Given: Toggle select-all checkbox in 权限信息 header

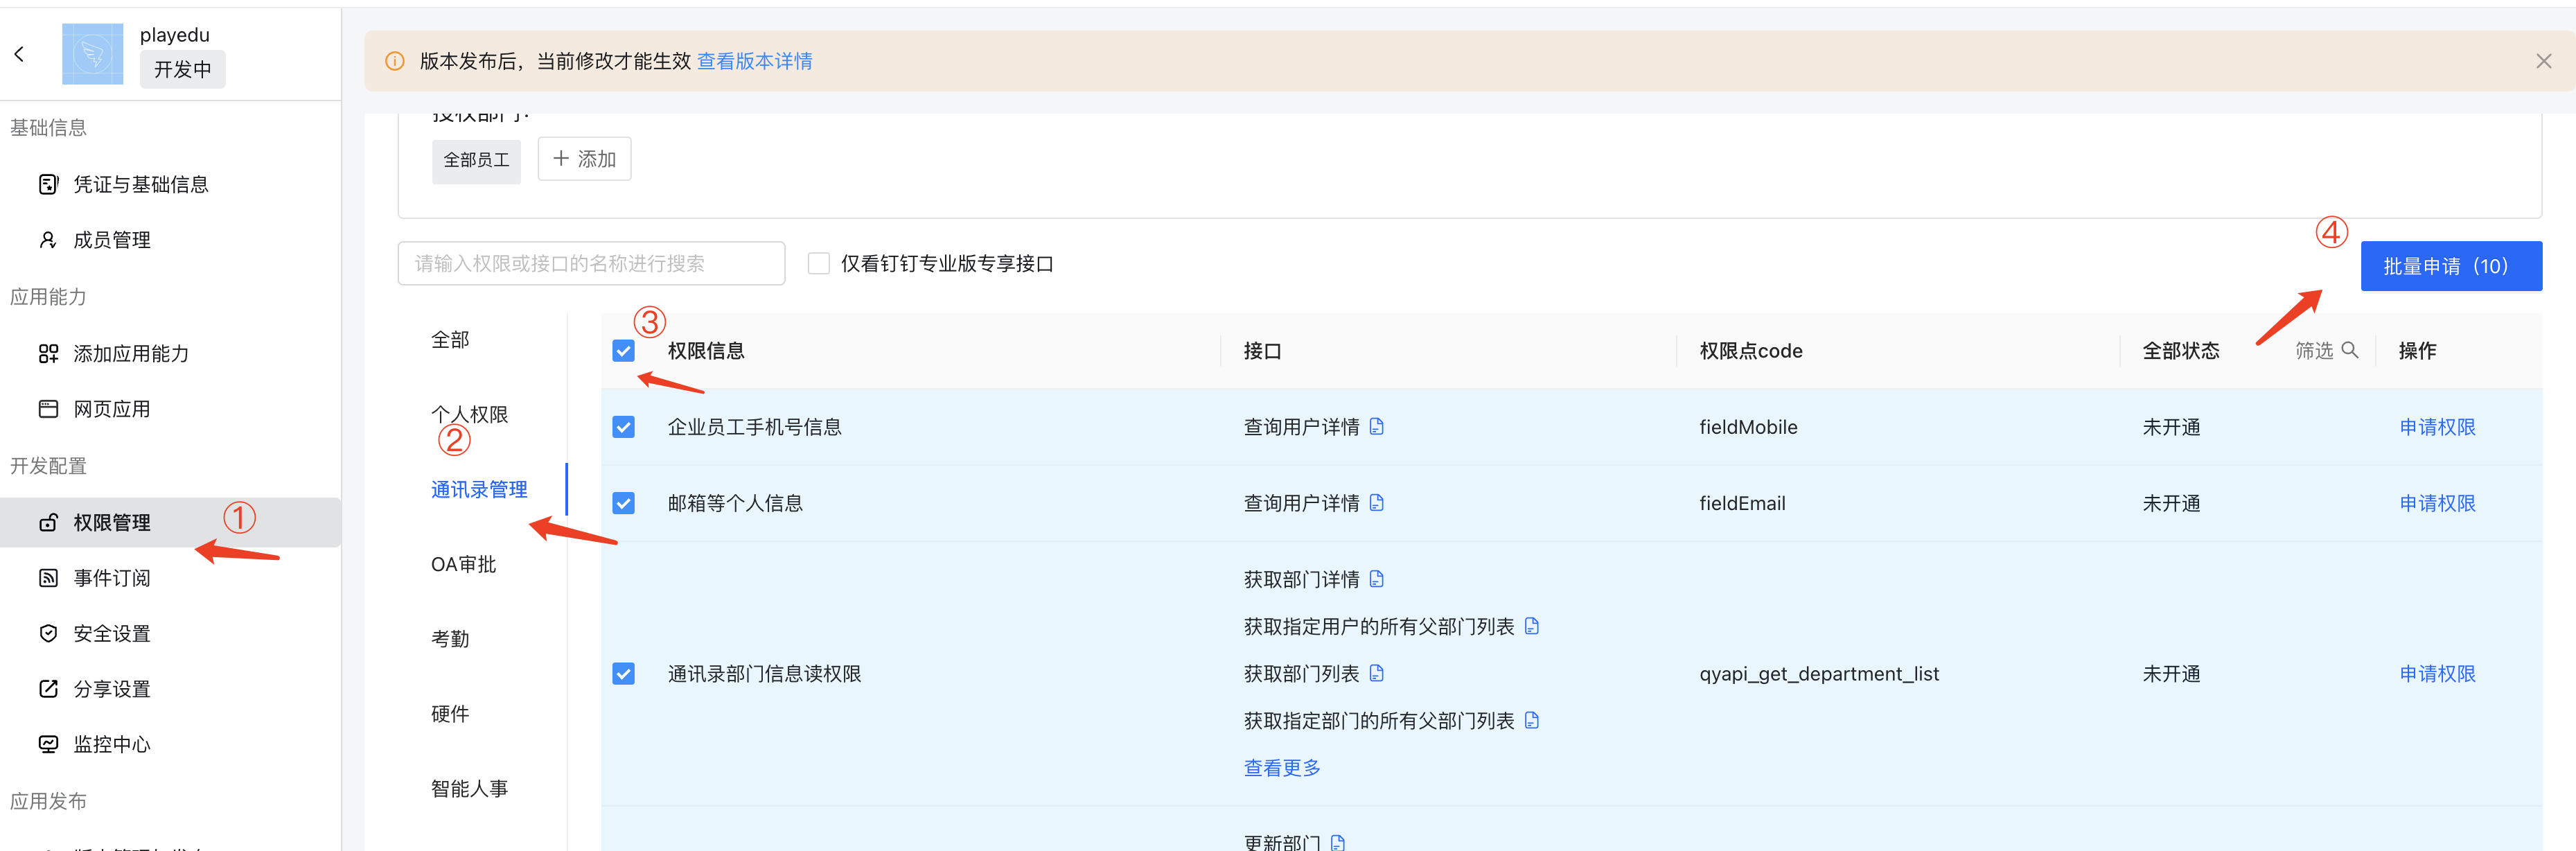Looking at the screenshot, I should [x=623, y=351].
